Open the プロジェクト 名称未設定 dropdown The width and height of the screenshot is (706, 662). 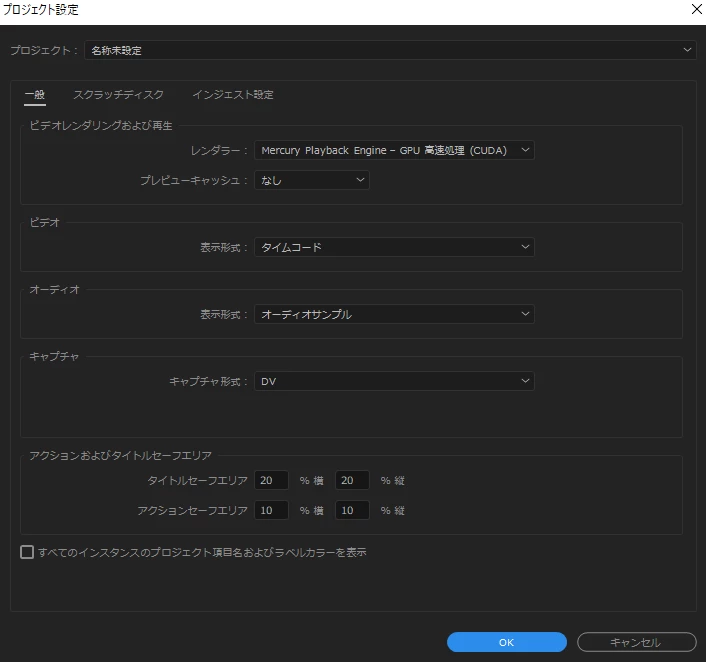390,50
